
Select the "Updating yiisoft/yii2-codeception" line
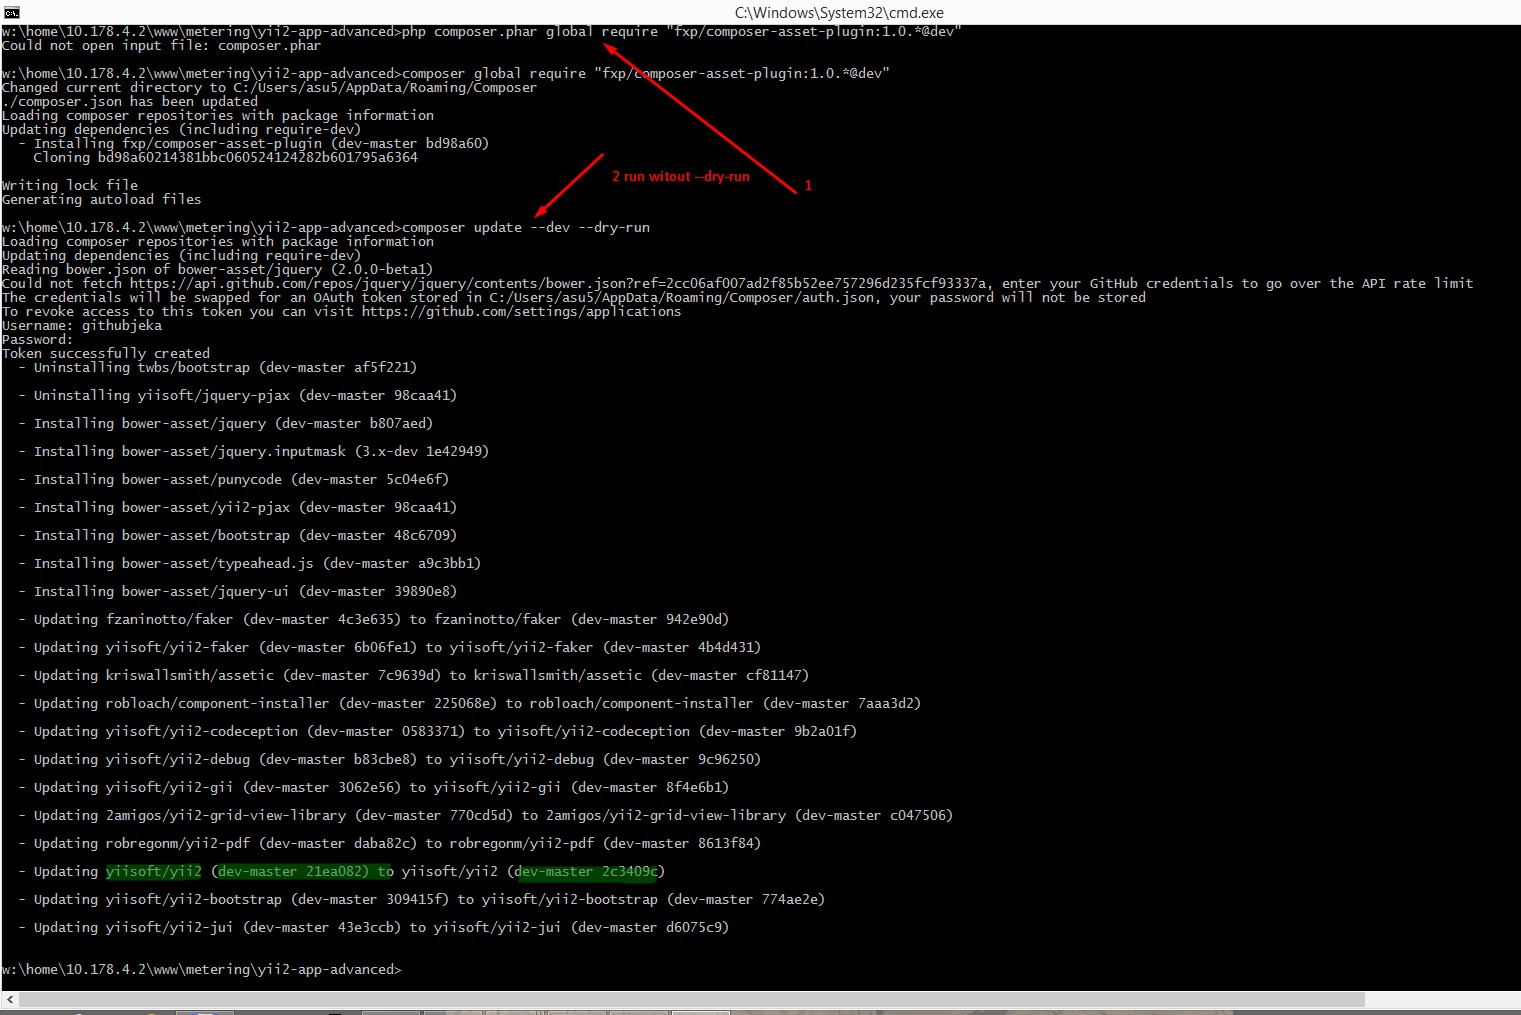446,731
